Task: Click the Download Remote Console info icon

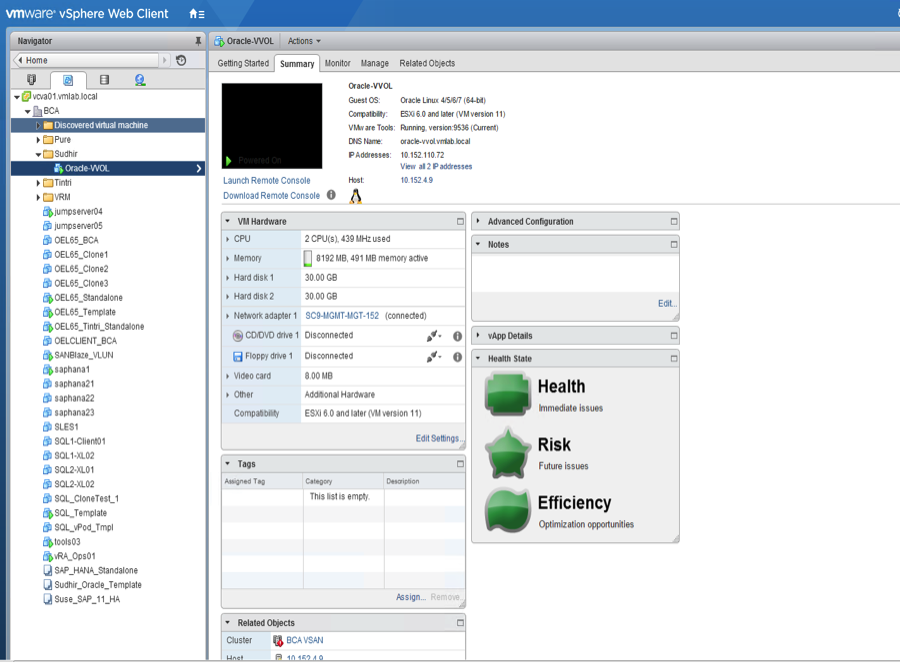Action: click(331, 195)
